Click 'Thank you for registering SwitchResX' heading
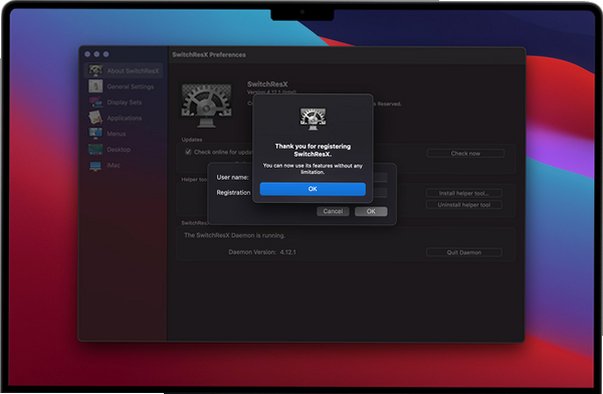 pos(313,150)
